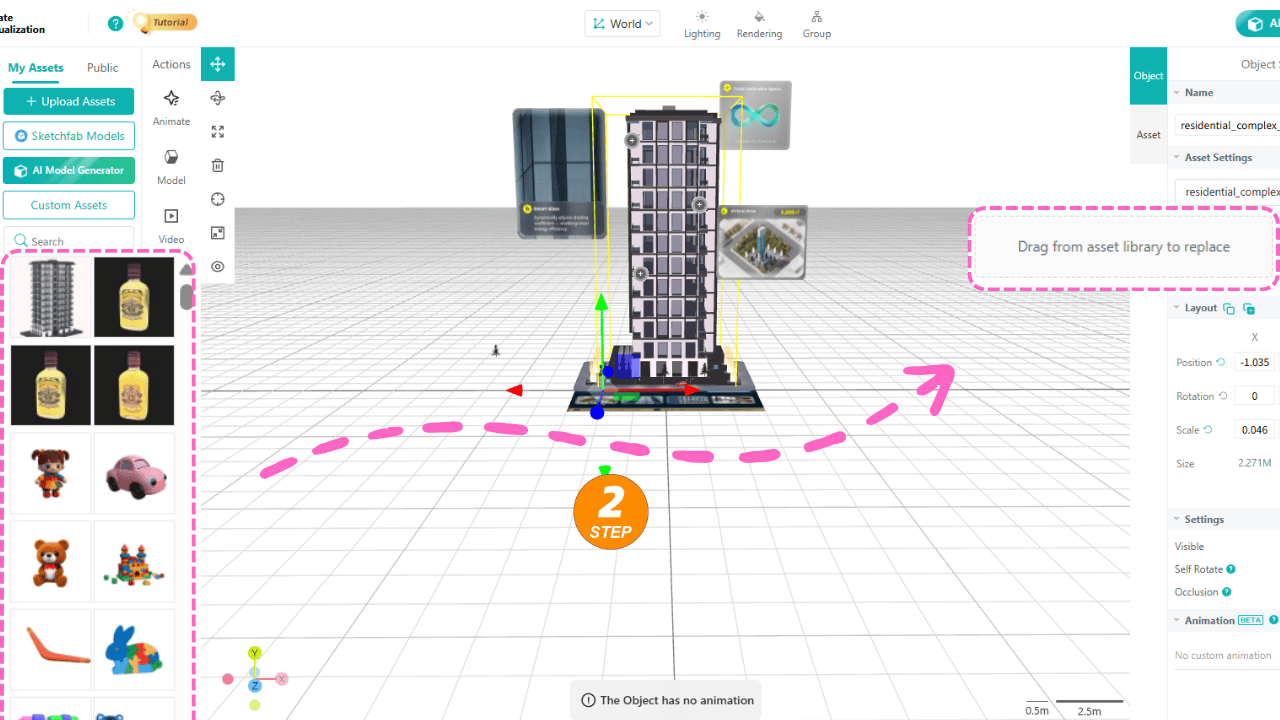Switch to the Asset tab on right panel

[x=1148, y=134]
